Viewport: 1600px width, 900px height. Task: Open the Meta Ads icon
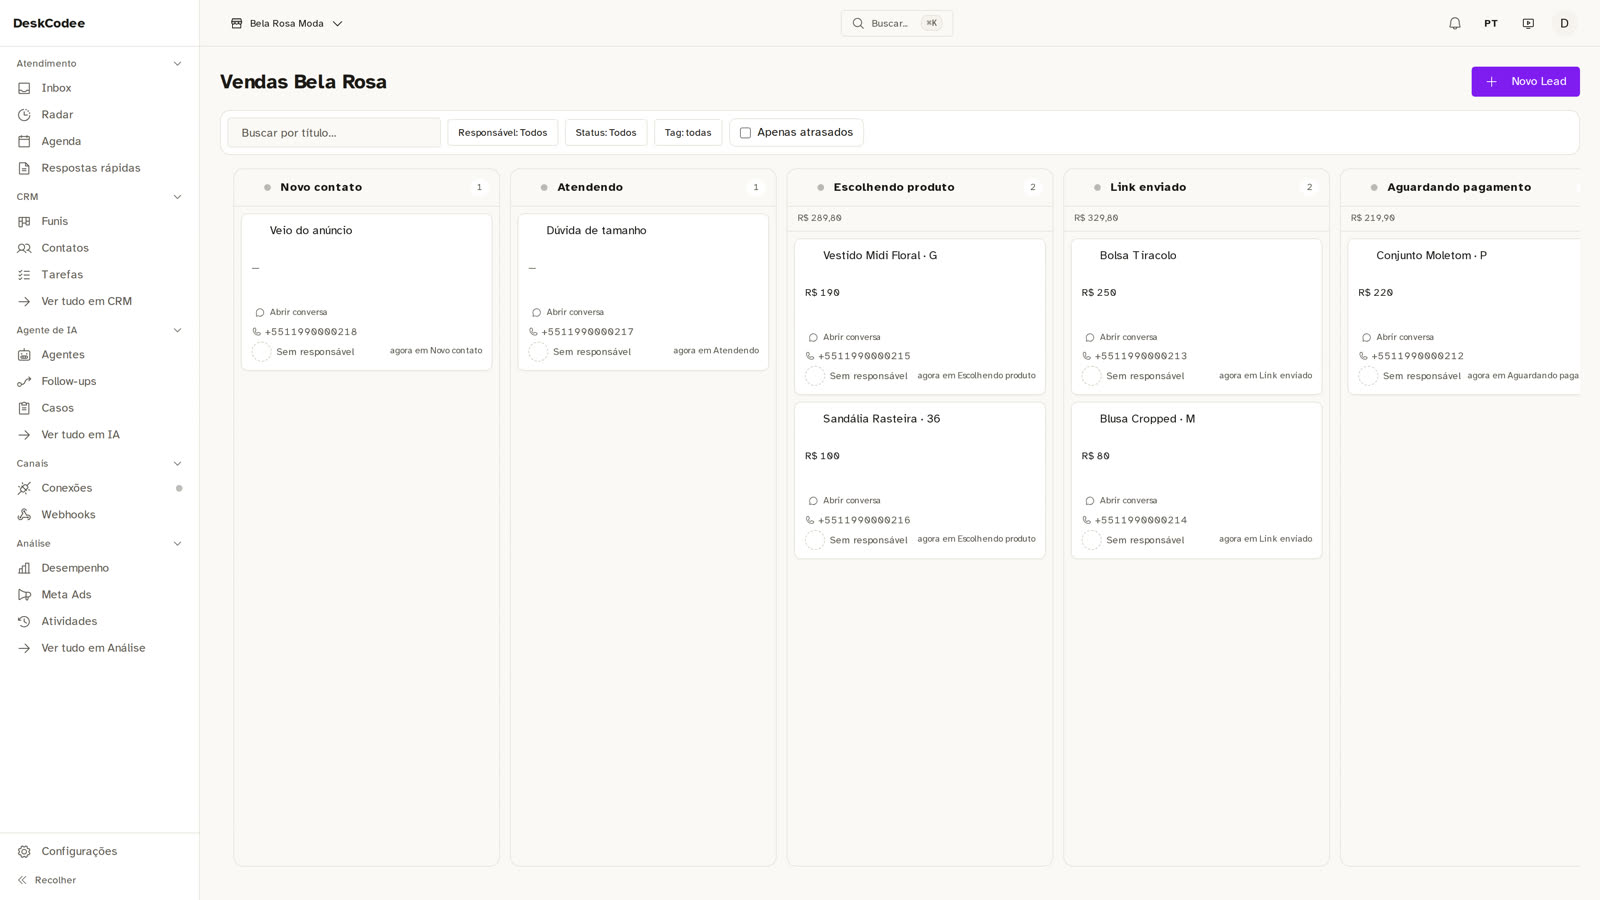[24, 595]
